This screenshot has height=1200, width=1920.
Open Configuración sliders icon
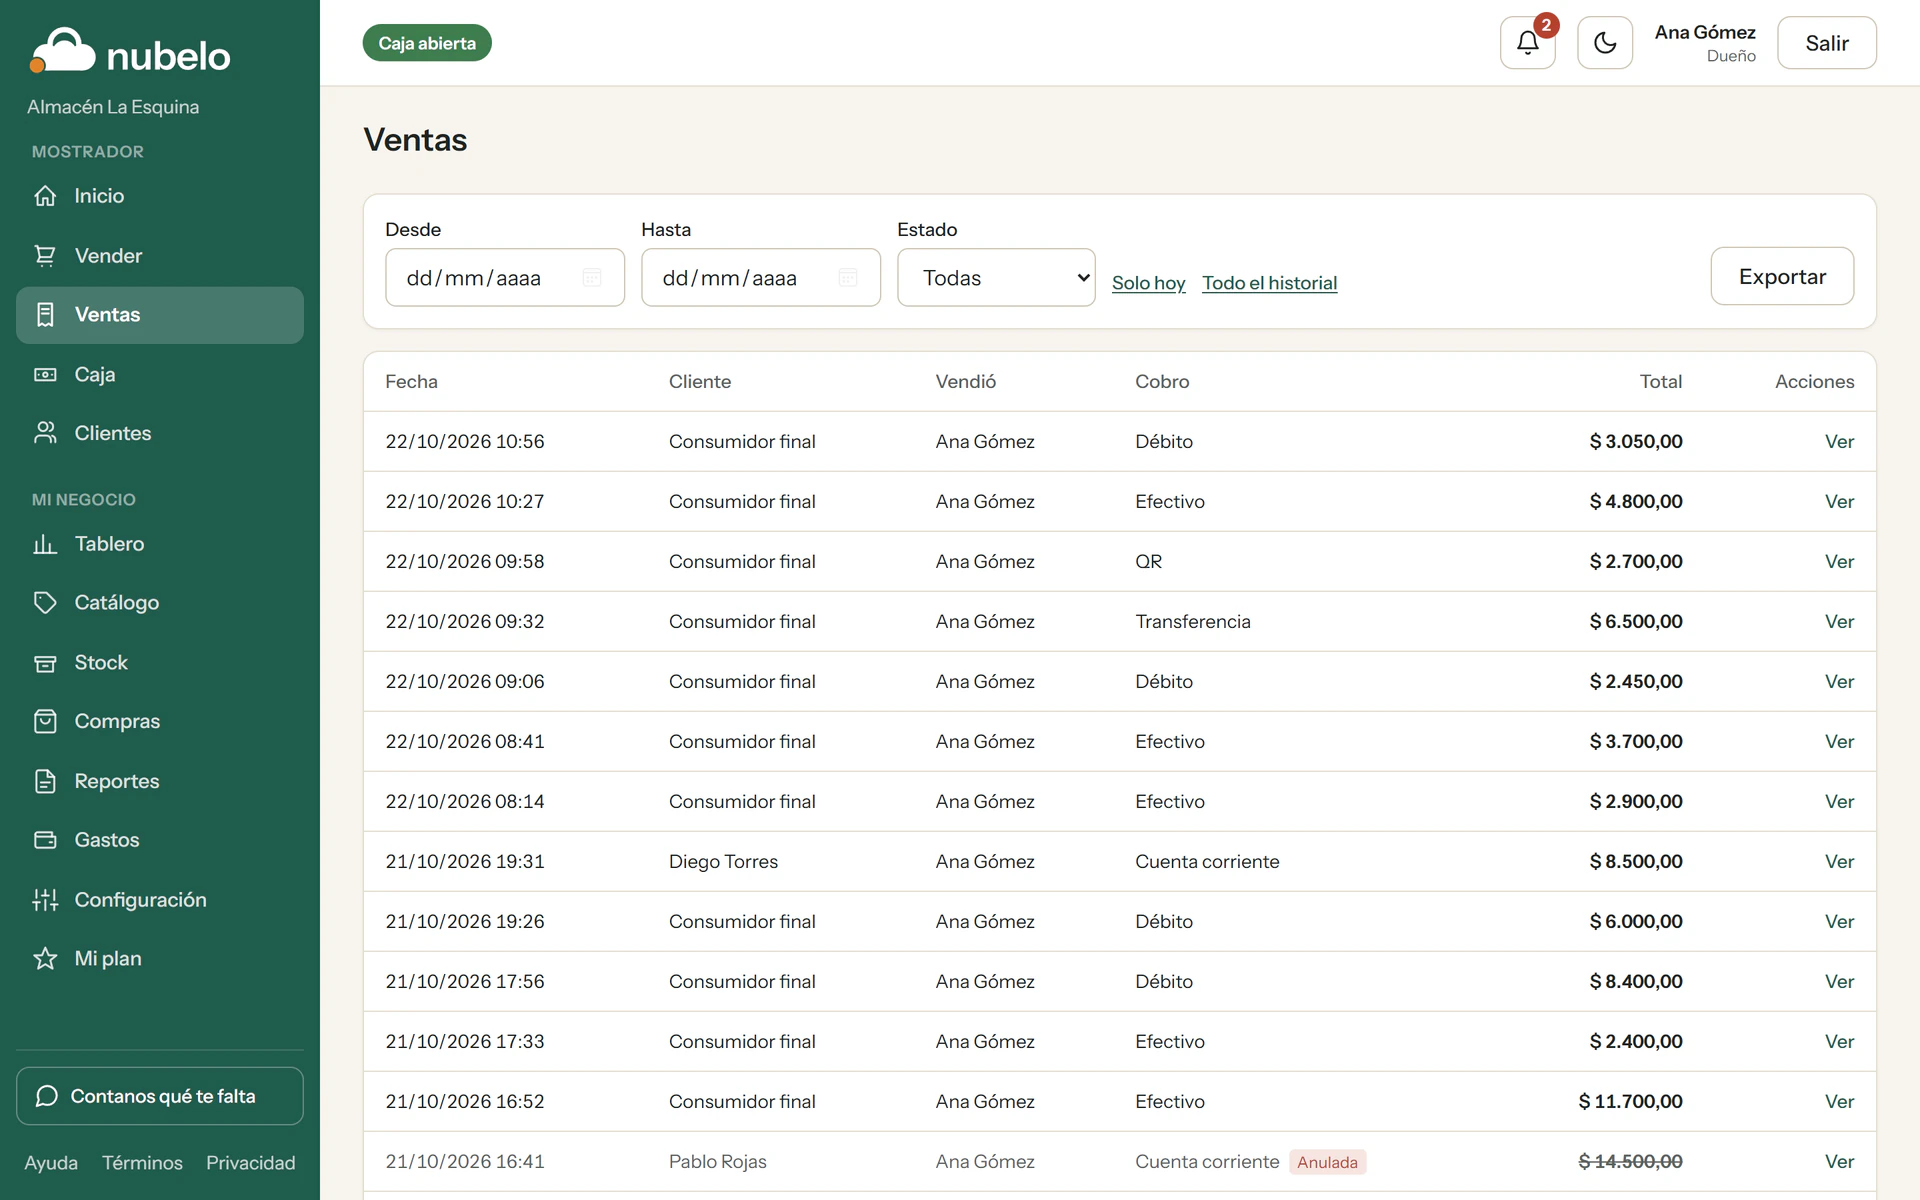(x=45, y=900)
